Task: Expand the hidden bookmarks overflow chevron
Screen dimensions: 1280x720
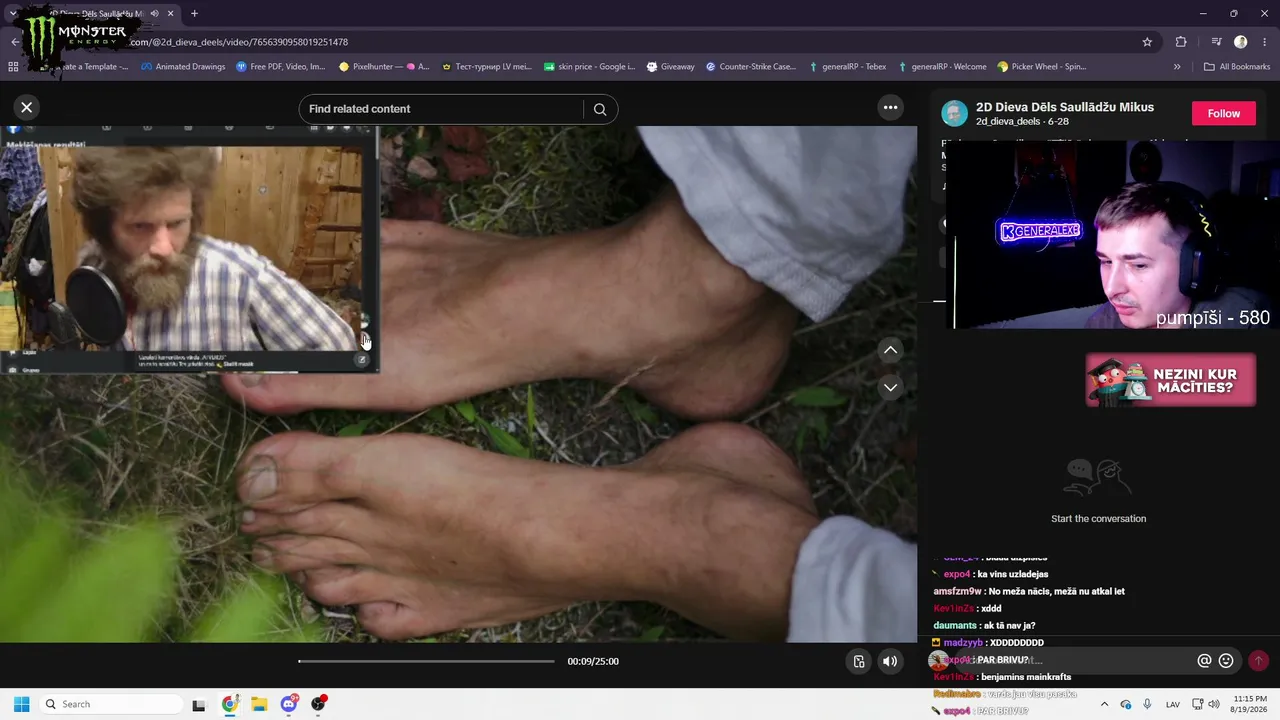Action: pos(1177,67)
